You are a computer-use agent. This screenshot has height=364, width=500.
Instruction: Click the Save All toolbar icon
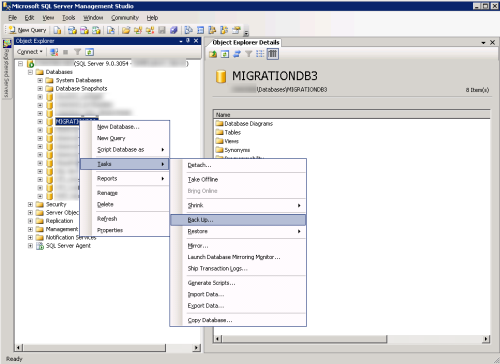point(174,30)
